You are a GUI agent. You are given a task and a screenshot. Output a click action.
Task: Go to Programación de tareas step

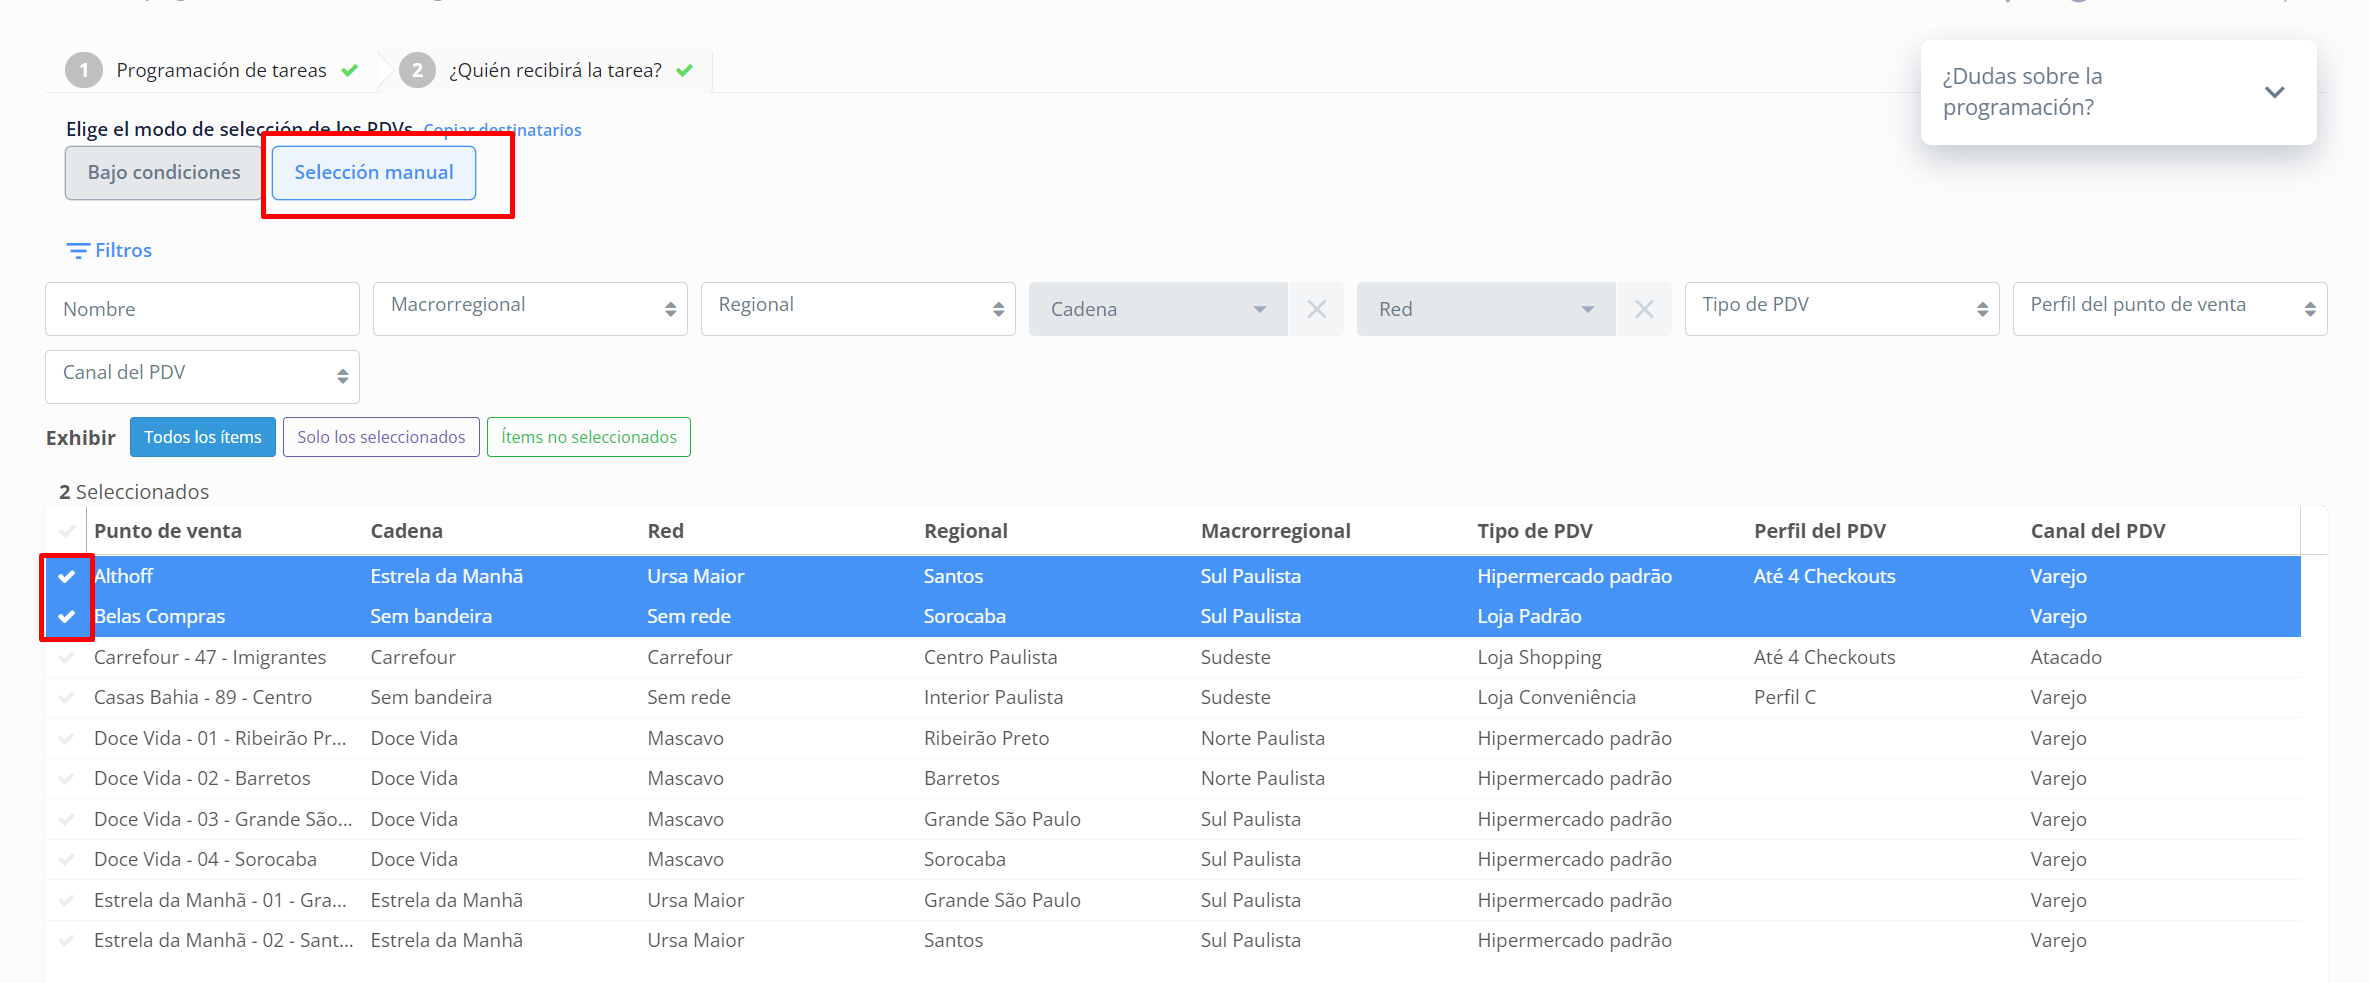click(x=221, y=70)
